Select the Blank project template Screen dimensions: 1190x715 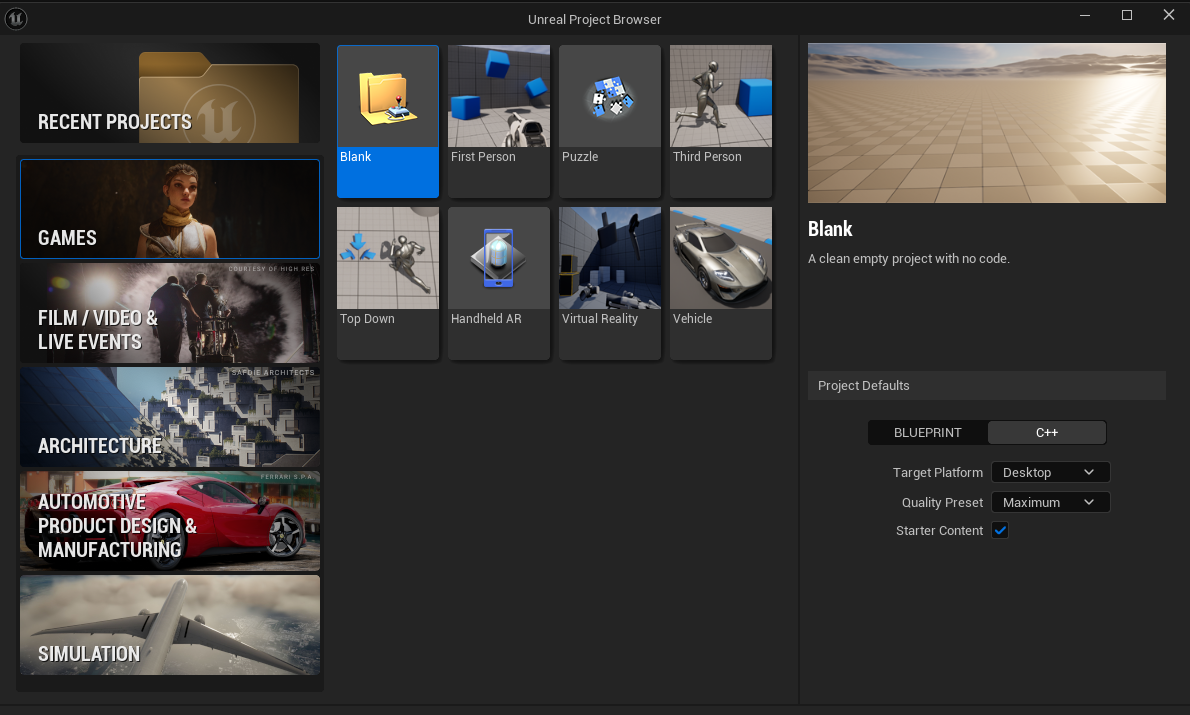(388, 121)
